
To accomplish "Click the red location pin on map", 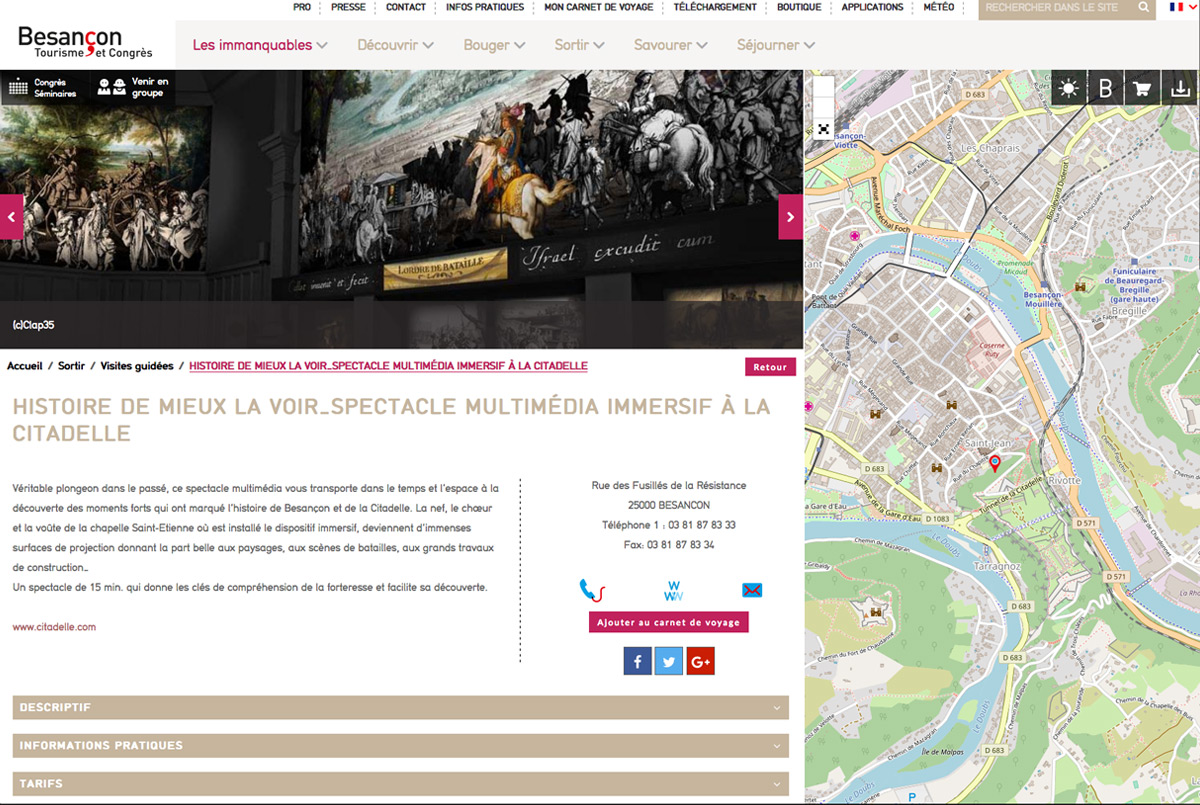I will tap(994, 462).
